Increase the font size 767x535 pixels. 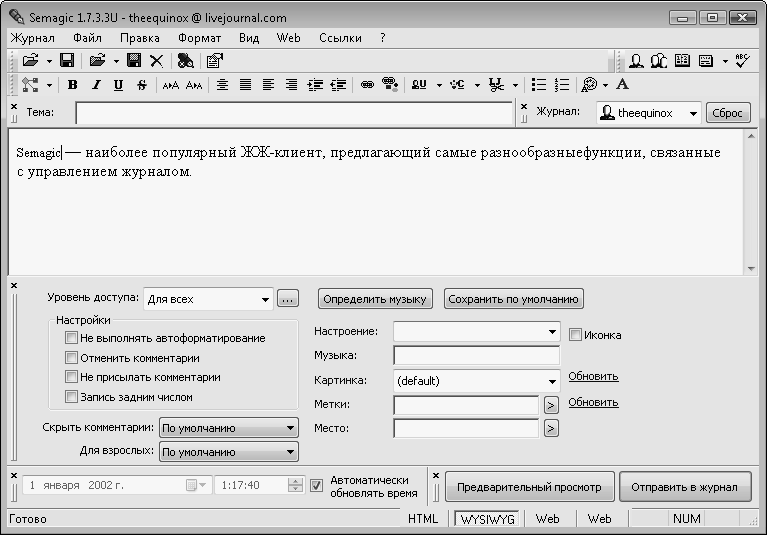click(170, 86)
